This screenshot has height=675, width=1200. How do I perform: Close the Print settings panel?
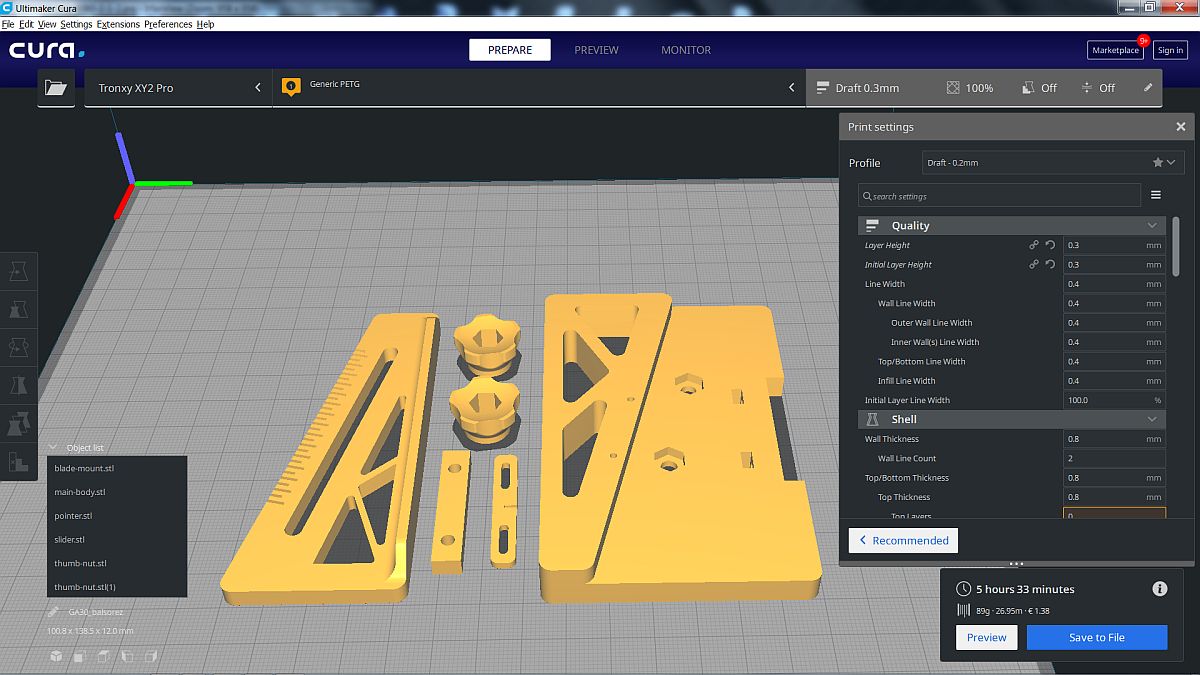[x=1180, y=127]
